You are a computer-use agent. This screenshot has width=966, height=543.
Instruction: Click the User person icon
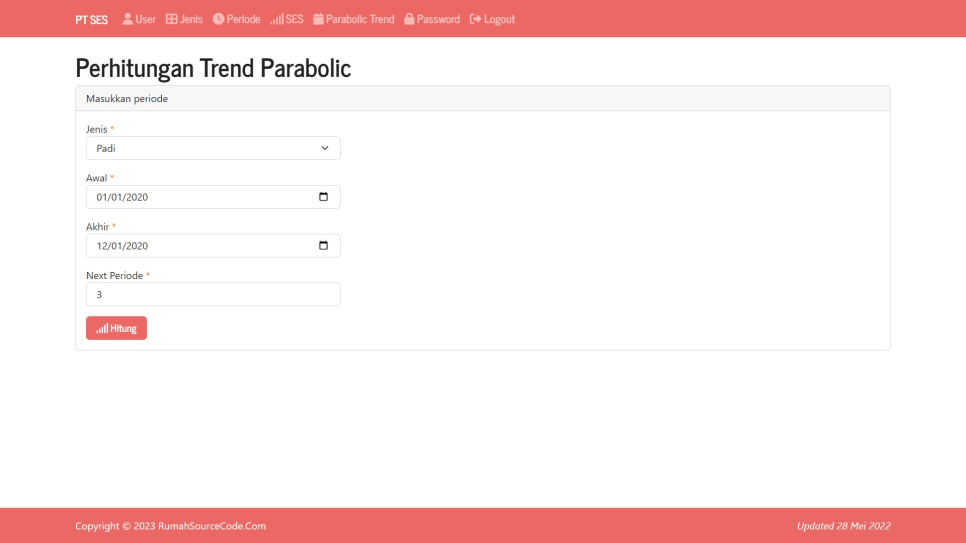(x=128, y=18)
